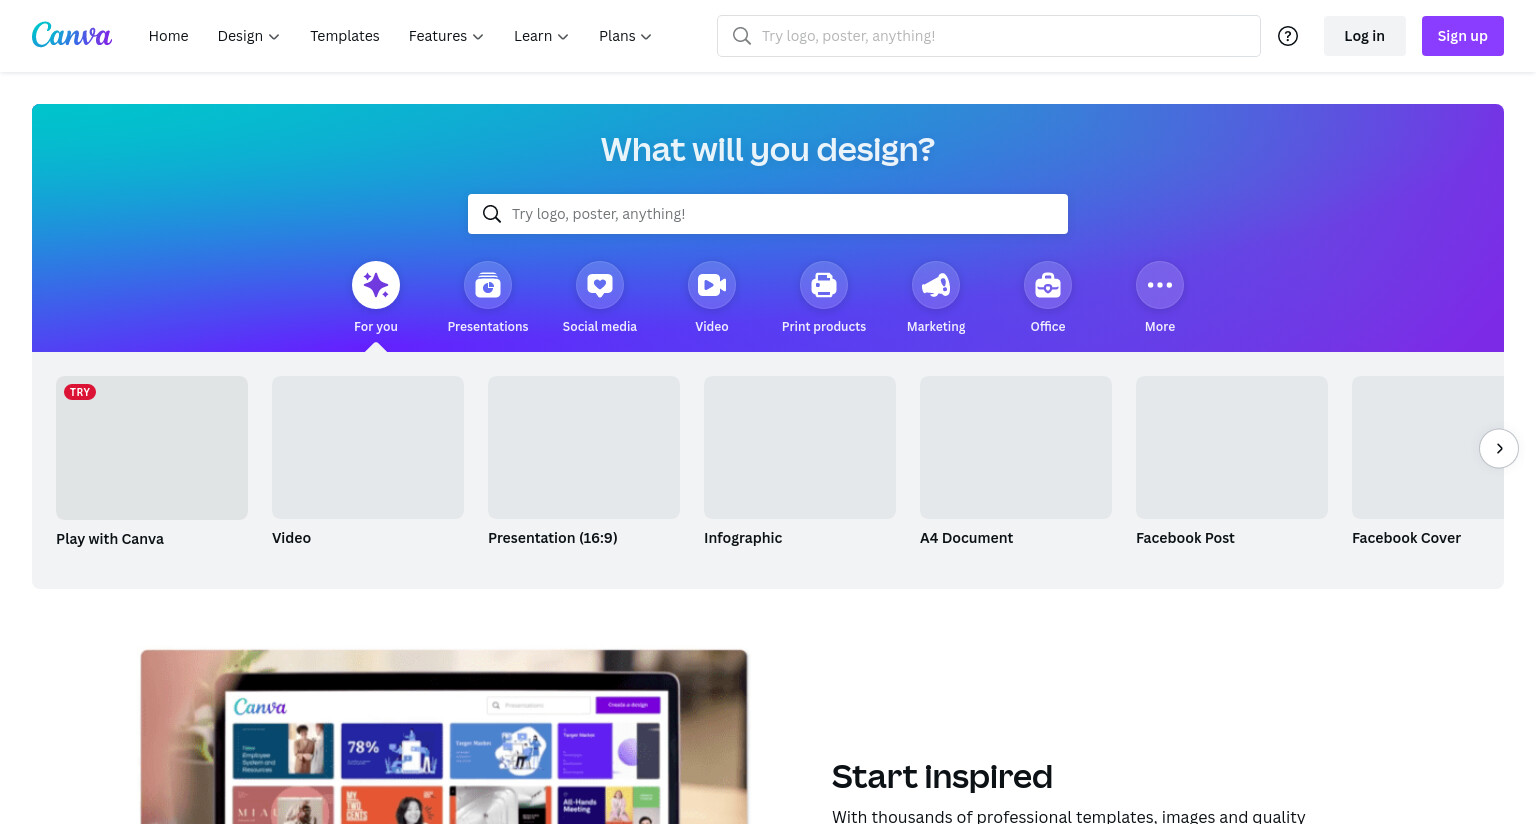Open the Templates menu item
This screenshot has height=824, width=1536.
click(x=345, y=36)
